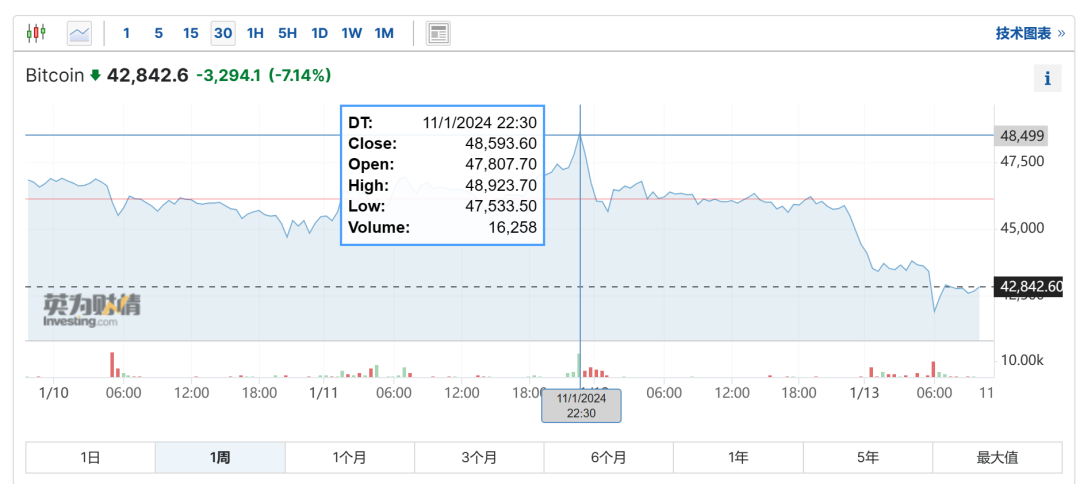Click the 48,499 price axis label
The width and height of the screenshot is (1080, 484).
(x=1018, y=135)
